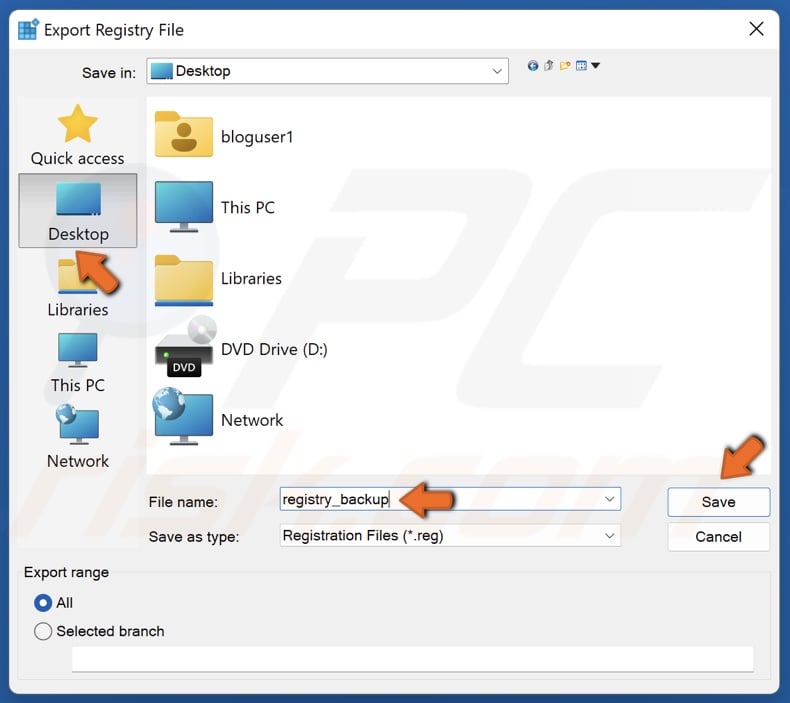The height and width of the screenshot is (703, 790).
Task: Click the Back navigation icon in toolbar
Action: pos(533,66)
